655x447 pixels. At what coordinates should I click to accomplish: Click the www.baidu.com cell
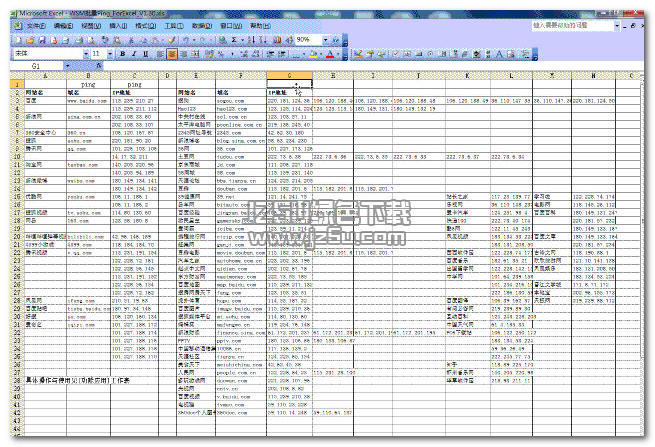(x=88, y=100)
